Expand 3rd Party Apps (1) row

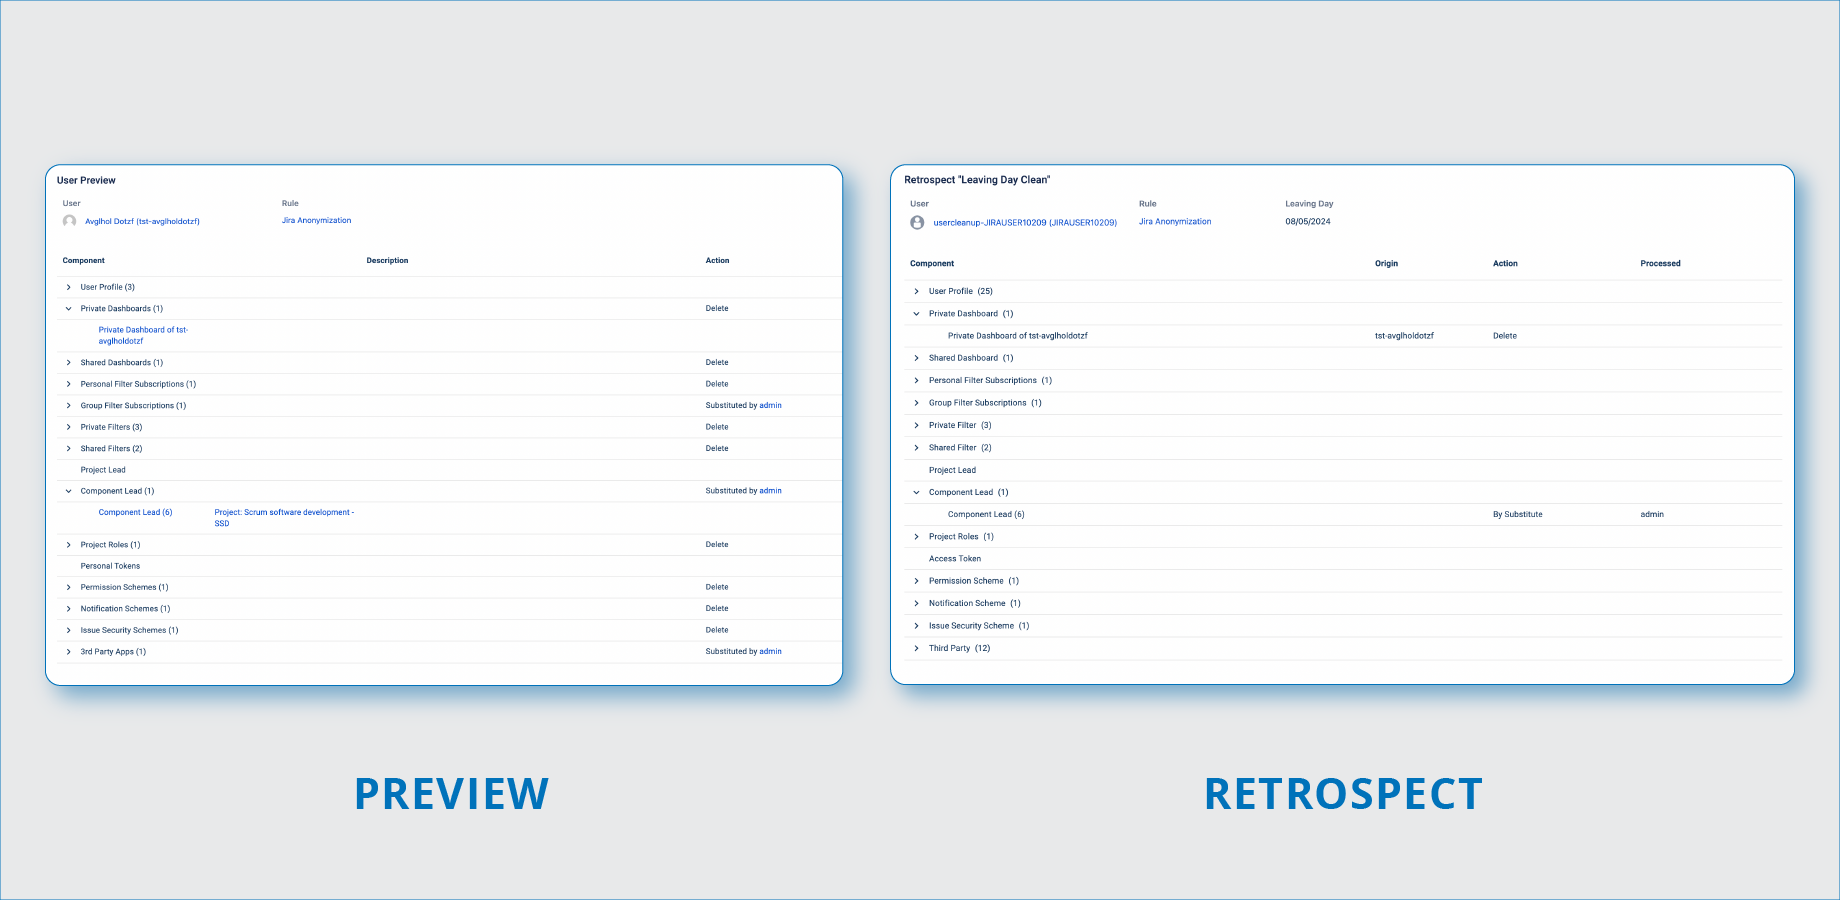68,652
